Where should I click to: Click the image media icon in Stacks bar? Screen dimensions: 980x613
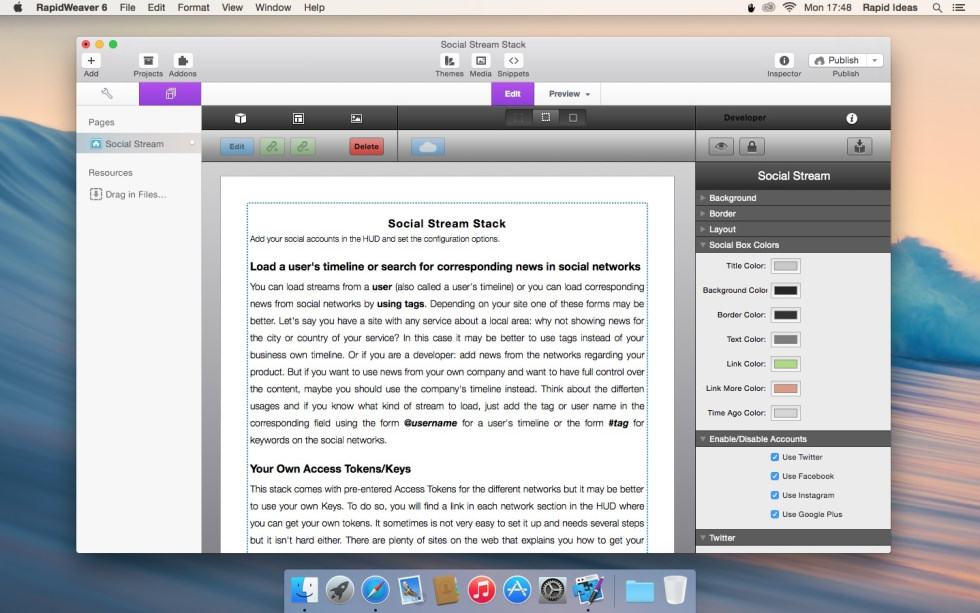click(356, 118)
